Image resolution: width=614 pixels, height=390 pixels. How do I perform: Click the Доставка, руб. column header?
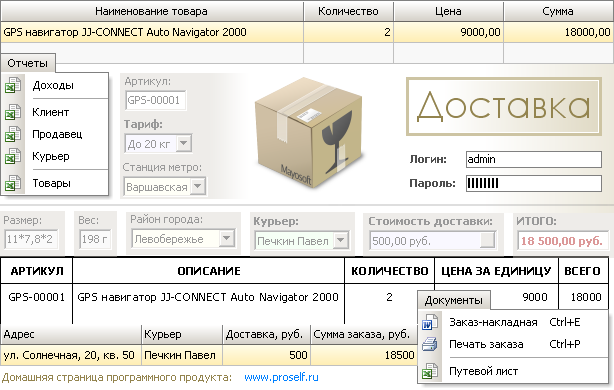click(266, 334)
